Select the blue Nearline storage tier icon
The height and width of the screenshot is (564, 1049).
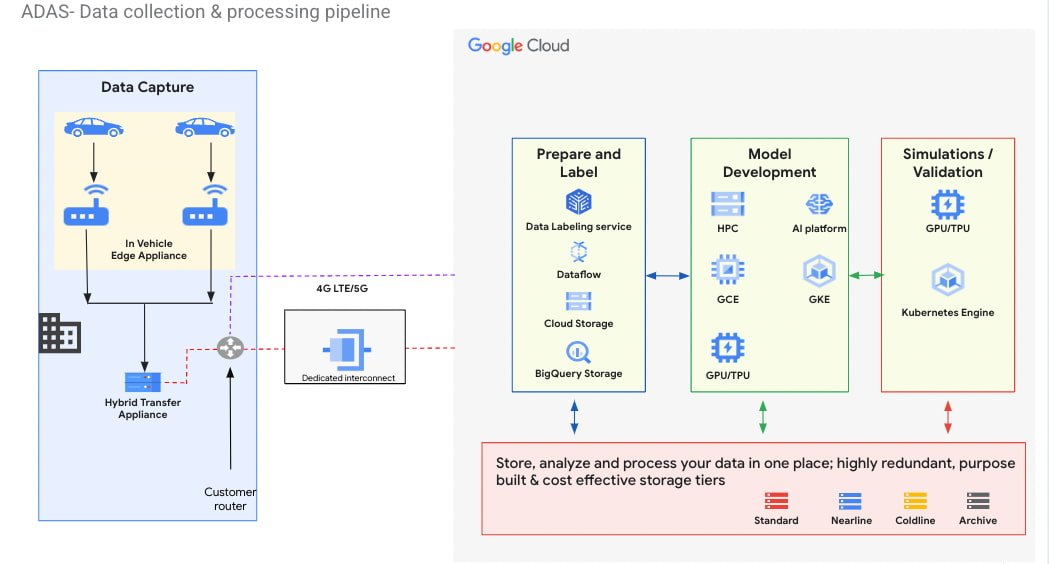click(850, 501)
